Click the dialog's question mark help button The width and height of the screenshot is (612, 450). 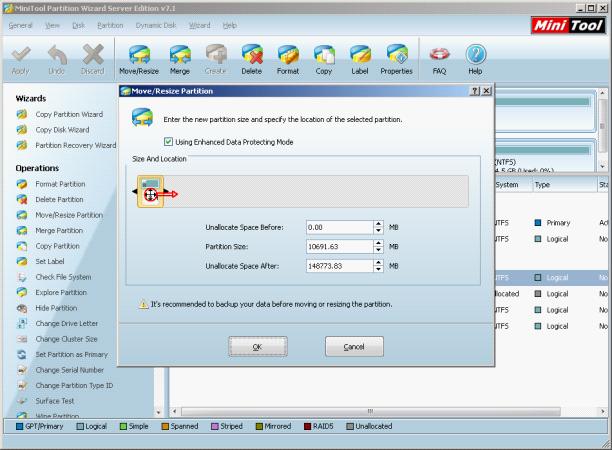pos(475,91)
